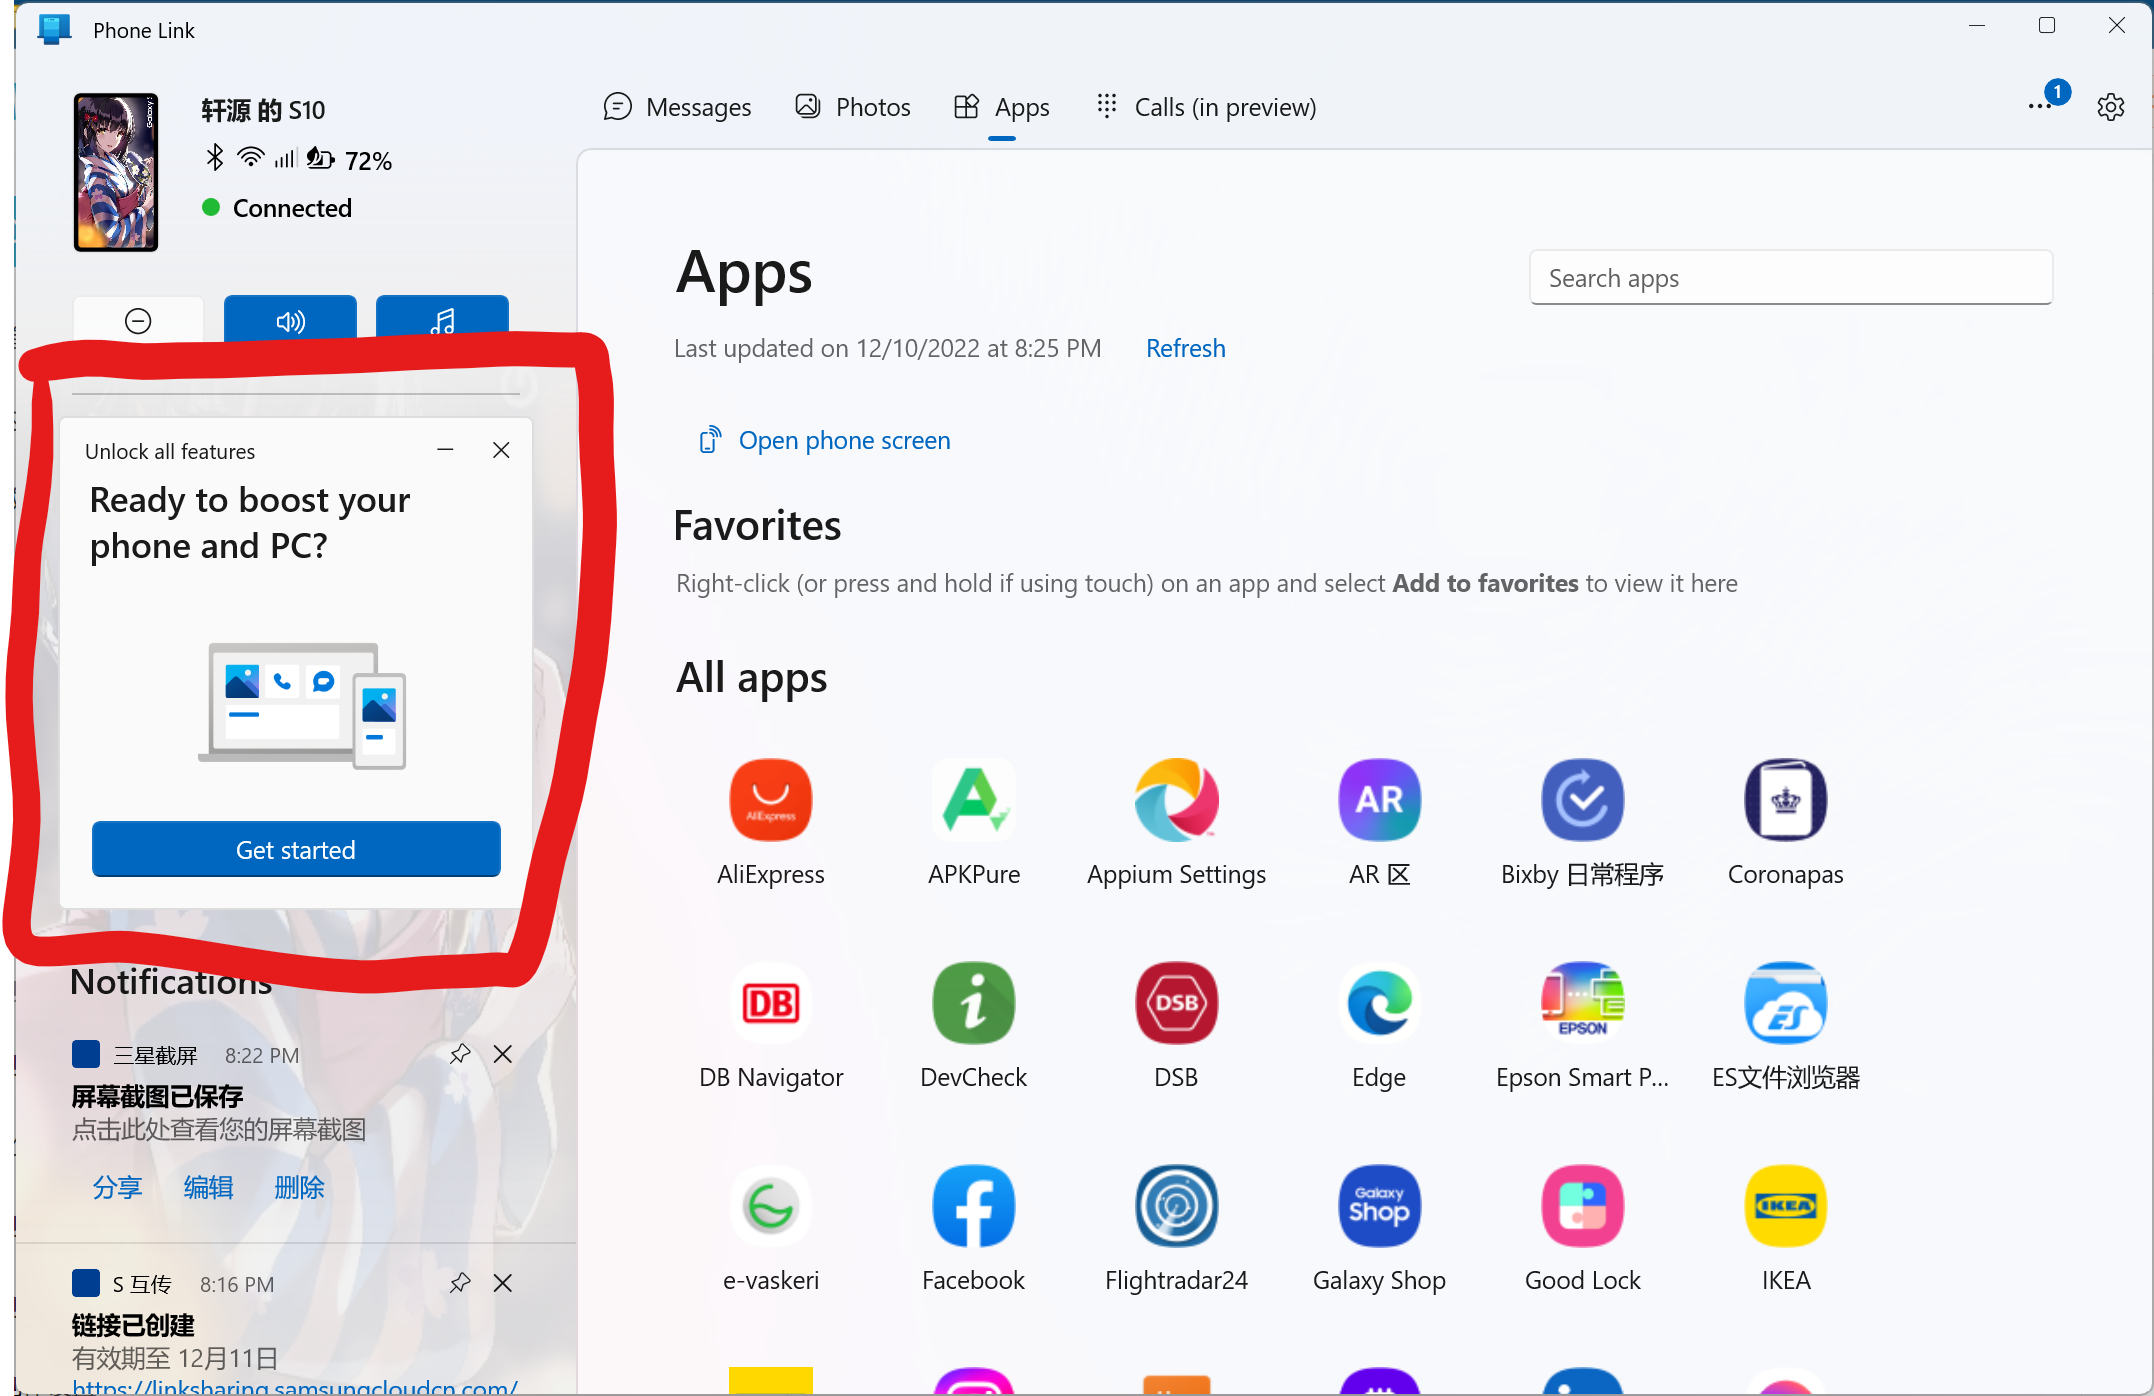
Task: Dismiss the 三星截屏 notification
Action: pos(503,1054)
